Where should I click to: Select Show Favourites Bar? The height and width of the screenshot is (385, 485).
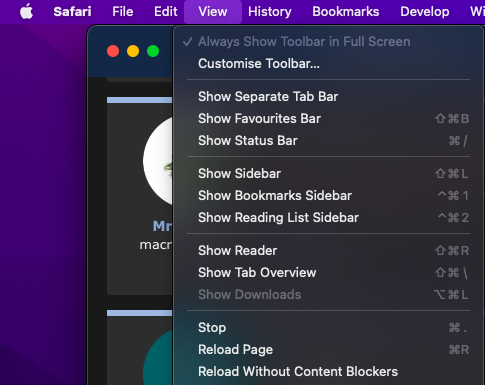tap(328, 119)
